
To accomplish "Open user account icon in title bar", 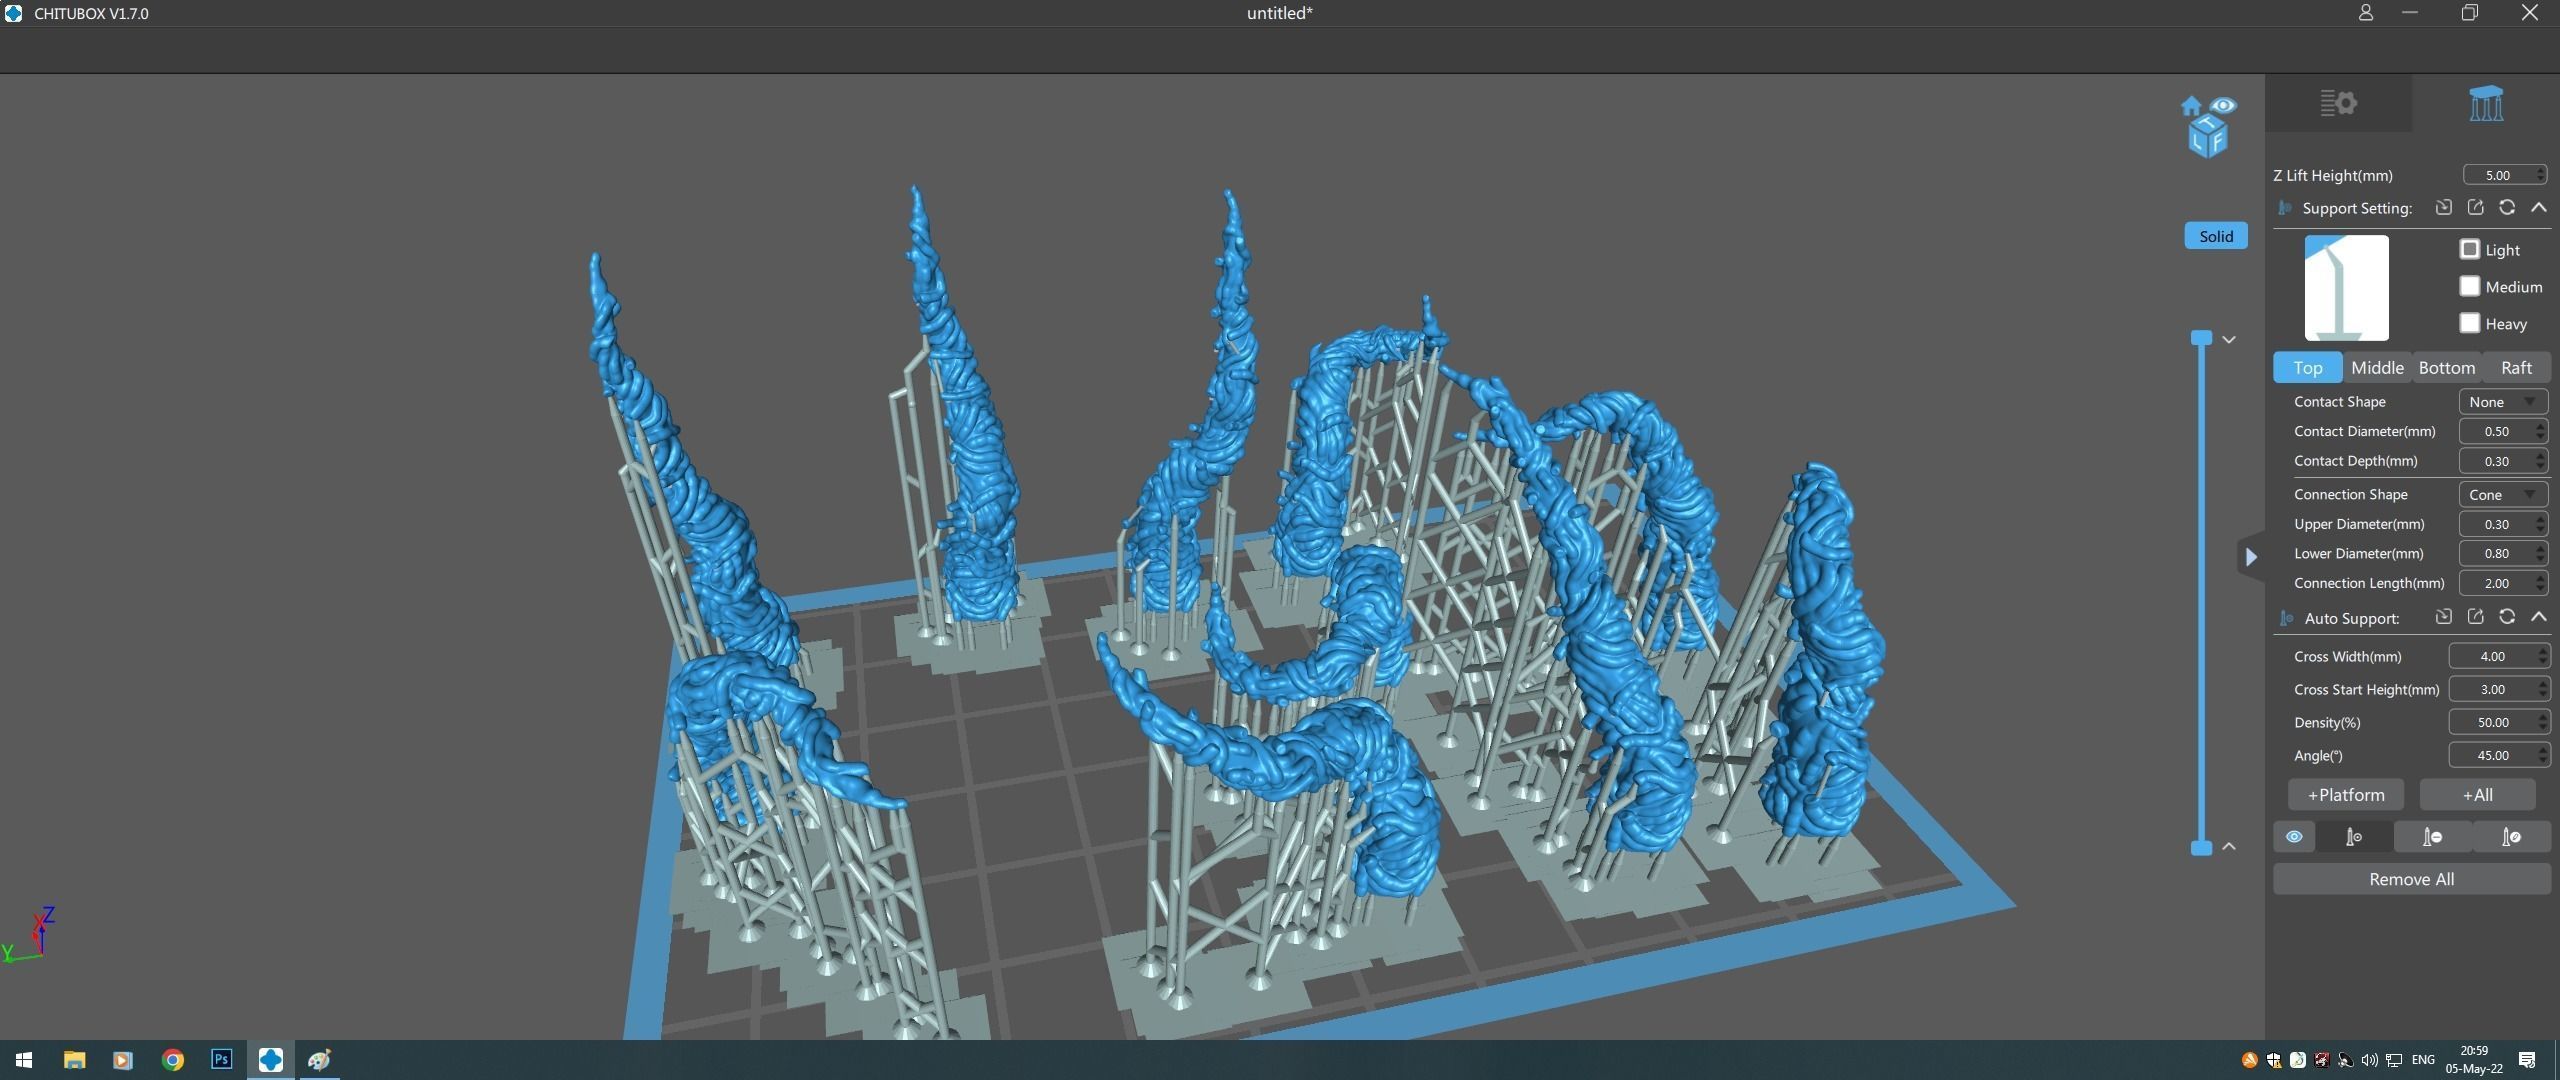I will click(x=2365, y=13).
